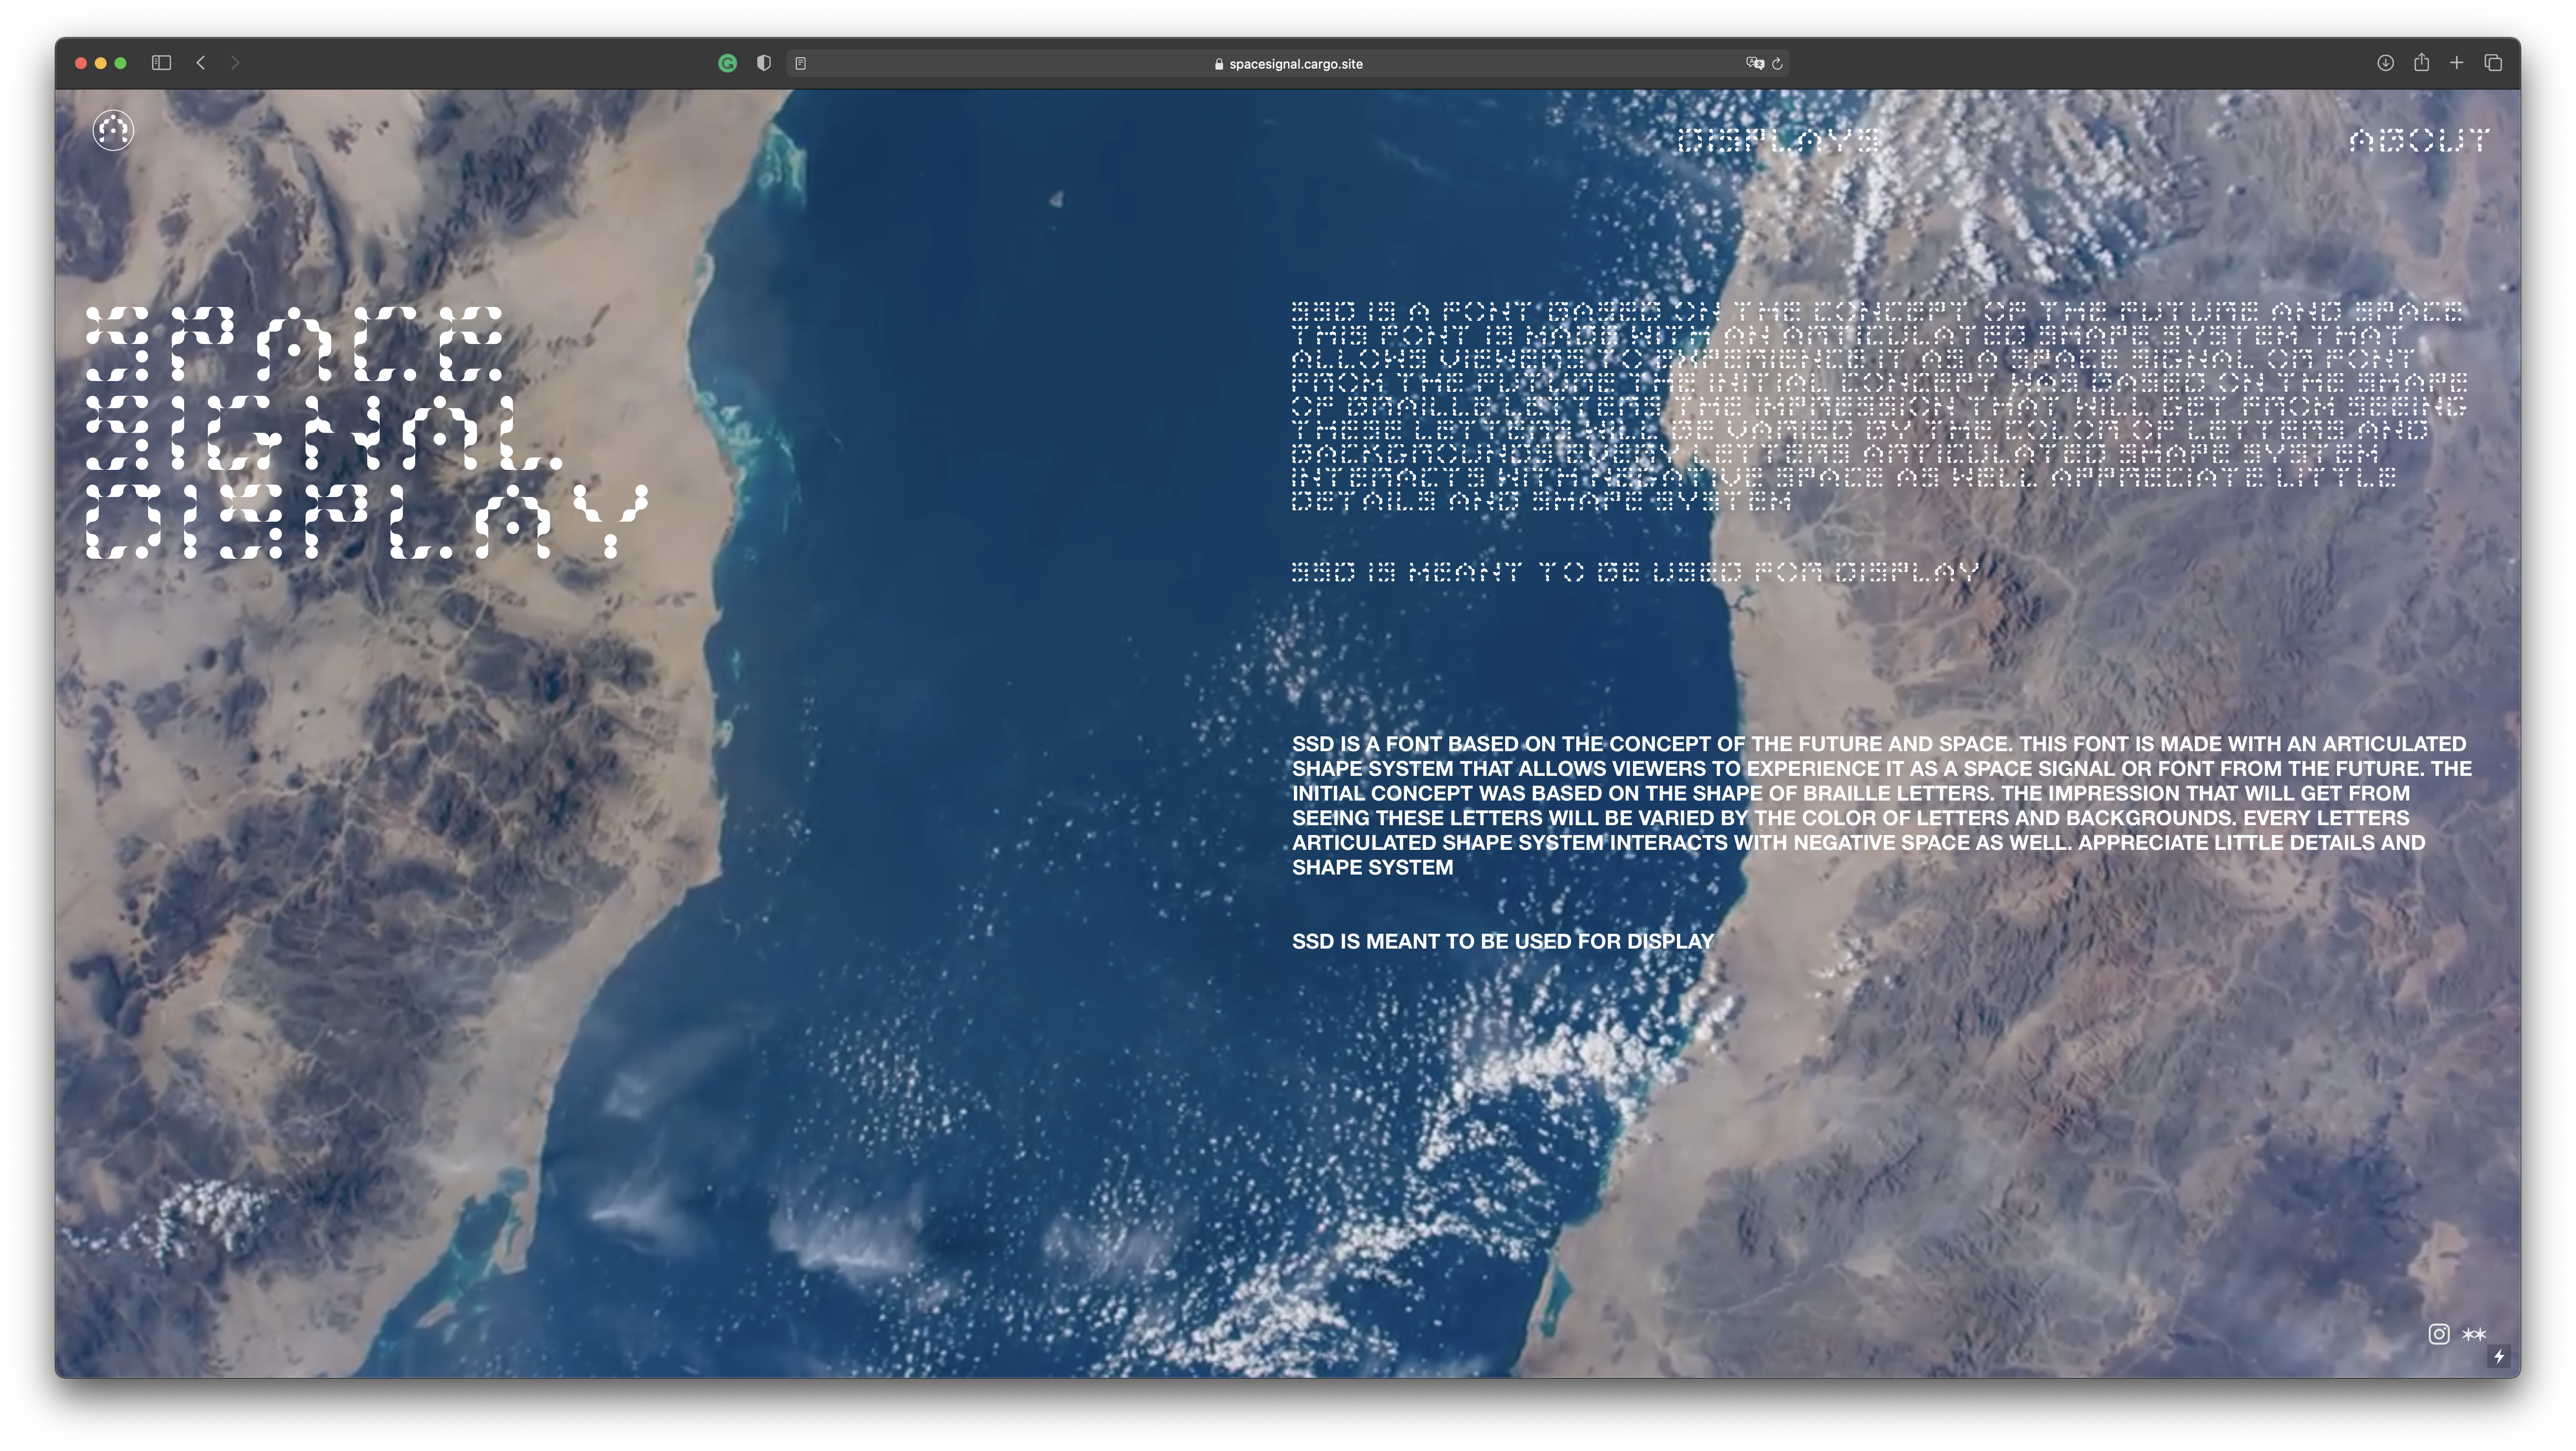Open the Grammarly extension
Screen dimensions: 2576x1451
pyautogui.click(x=728, y=63)
